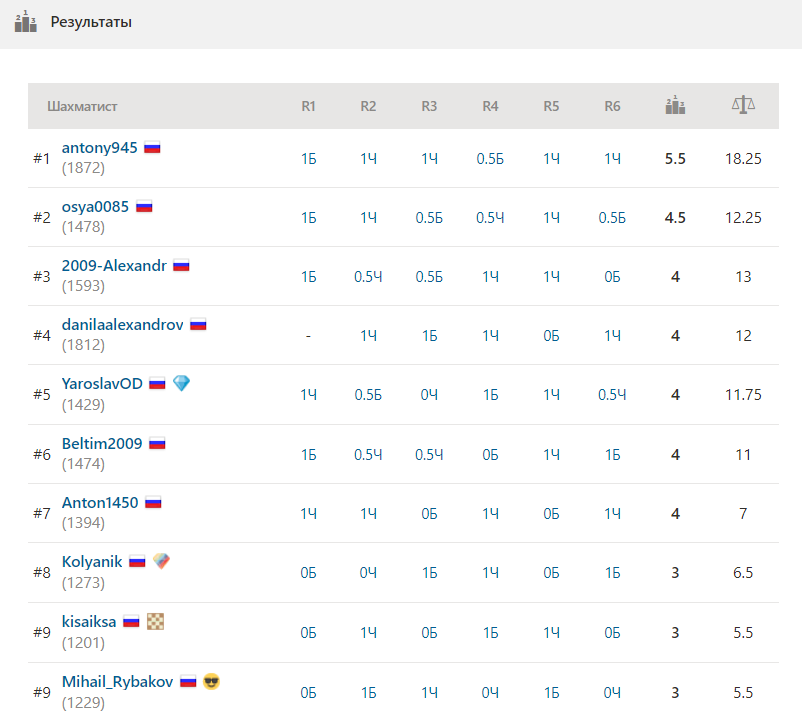The image size is (802, 718).
Task: Click the Шахматист column header
Action: [82, 106]
